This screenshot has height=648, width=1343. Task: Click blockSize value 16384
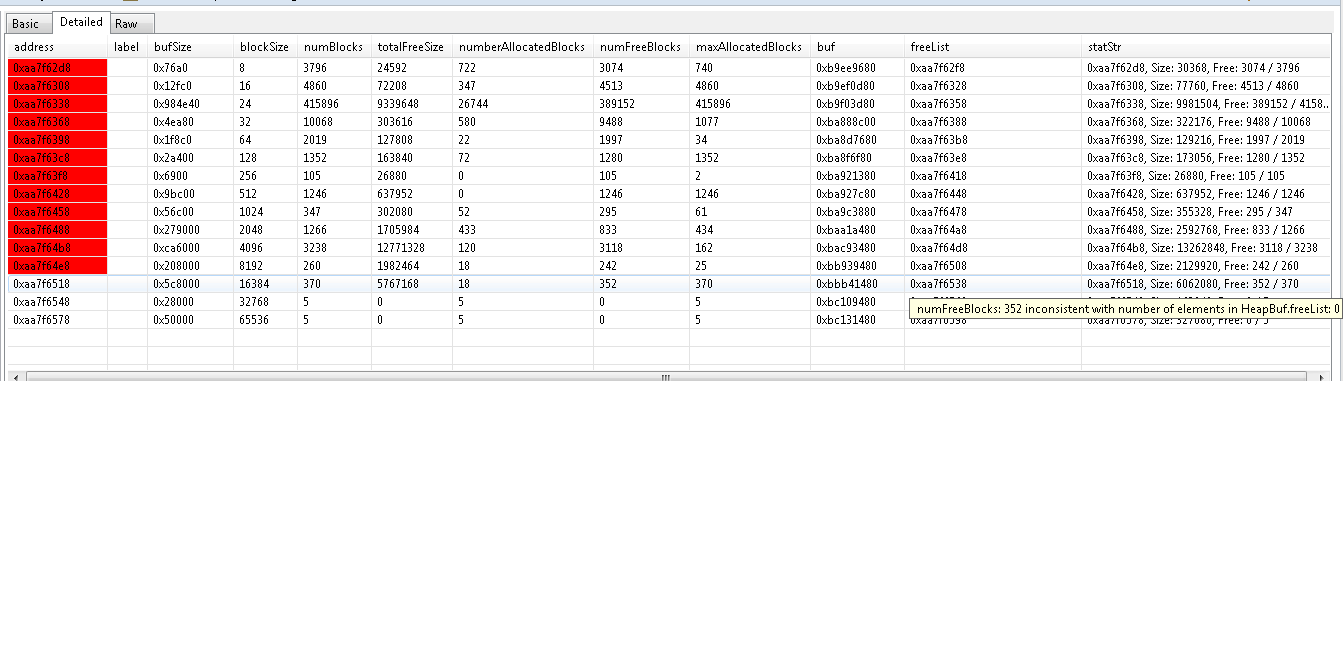(254, 284)
